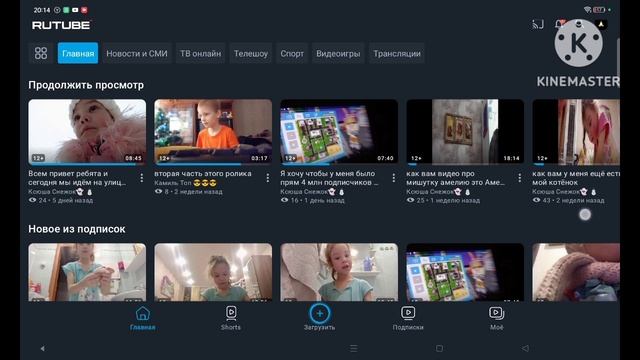Open the screen cast icon
The height and width of the screenshot is (360, 640).
pos(538,24)
